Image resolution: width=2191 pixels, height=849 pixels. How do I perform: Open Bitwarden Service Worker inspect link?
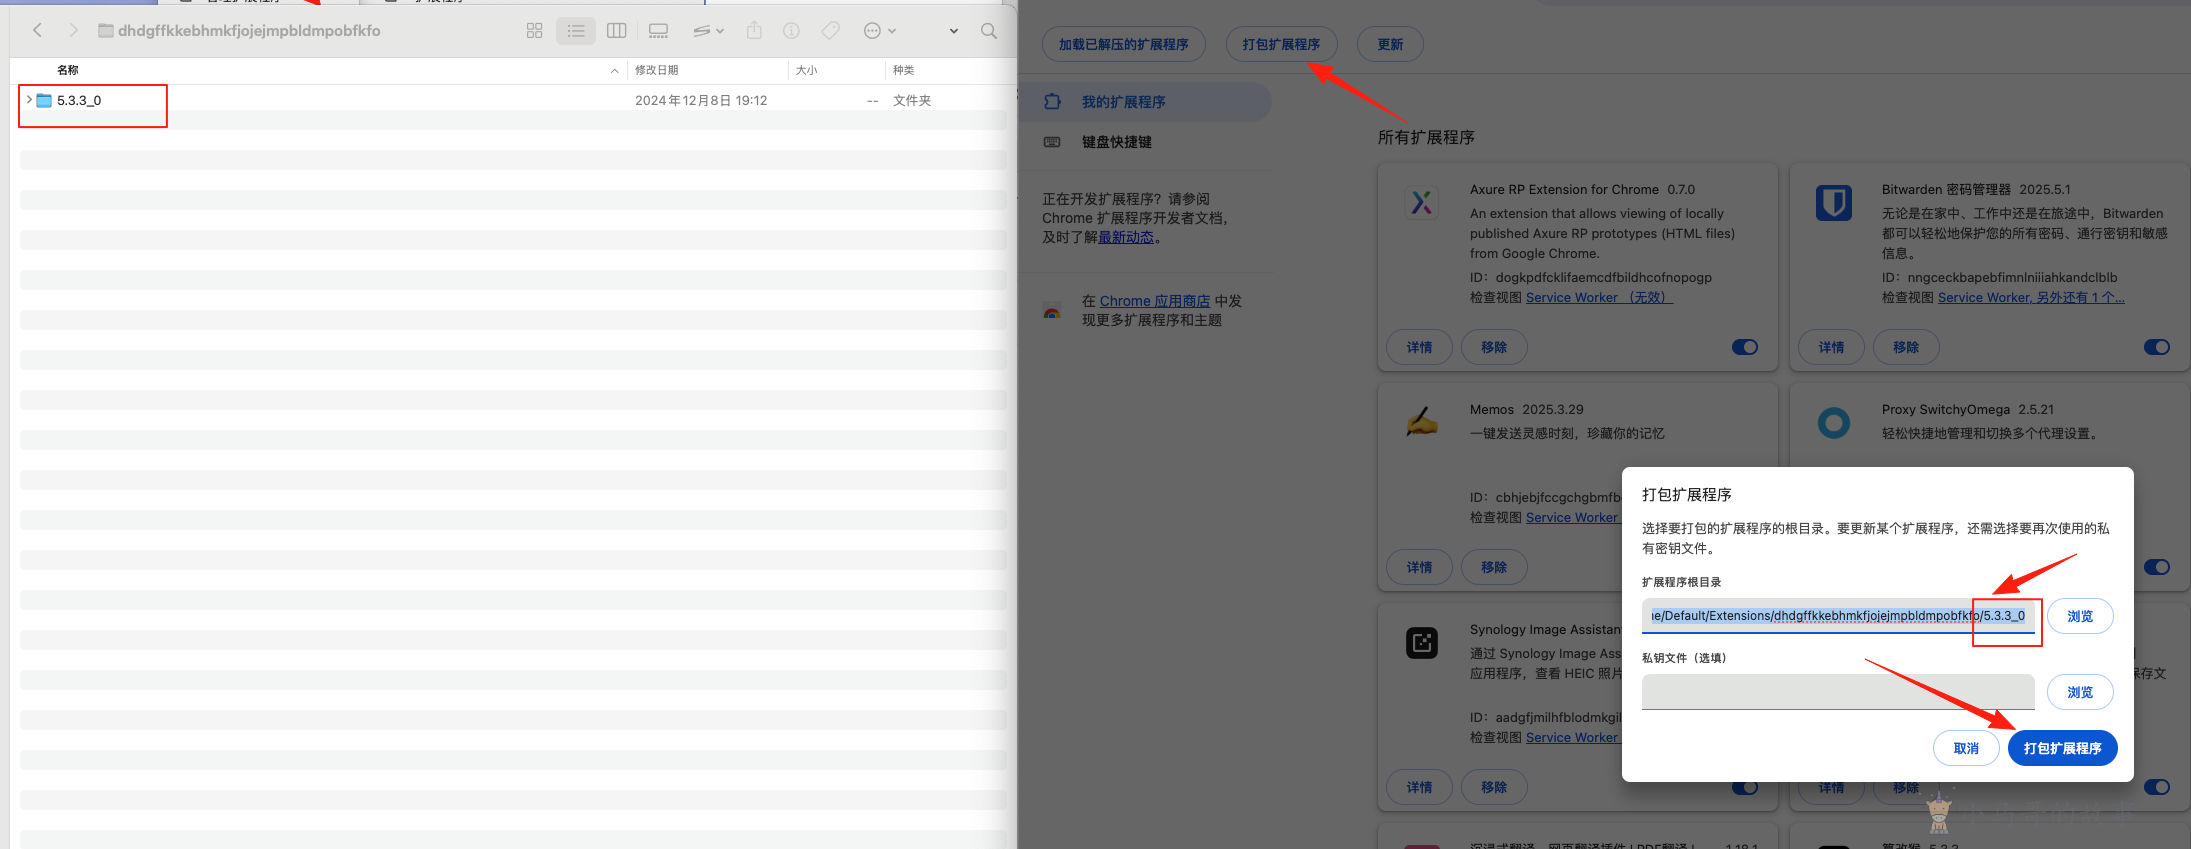point(2031,297)
